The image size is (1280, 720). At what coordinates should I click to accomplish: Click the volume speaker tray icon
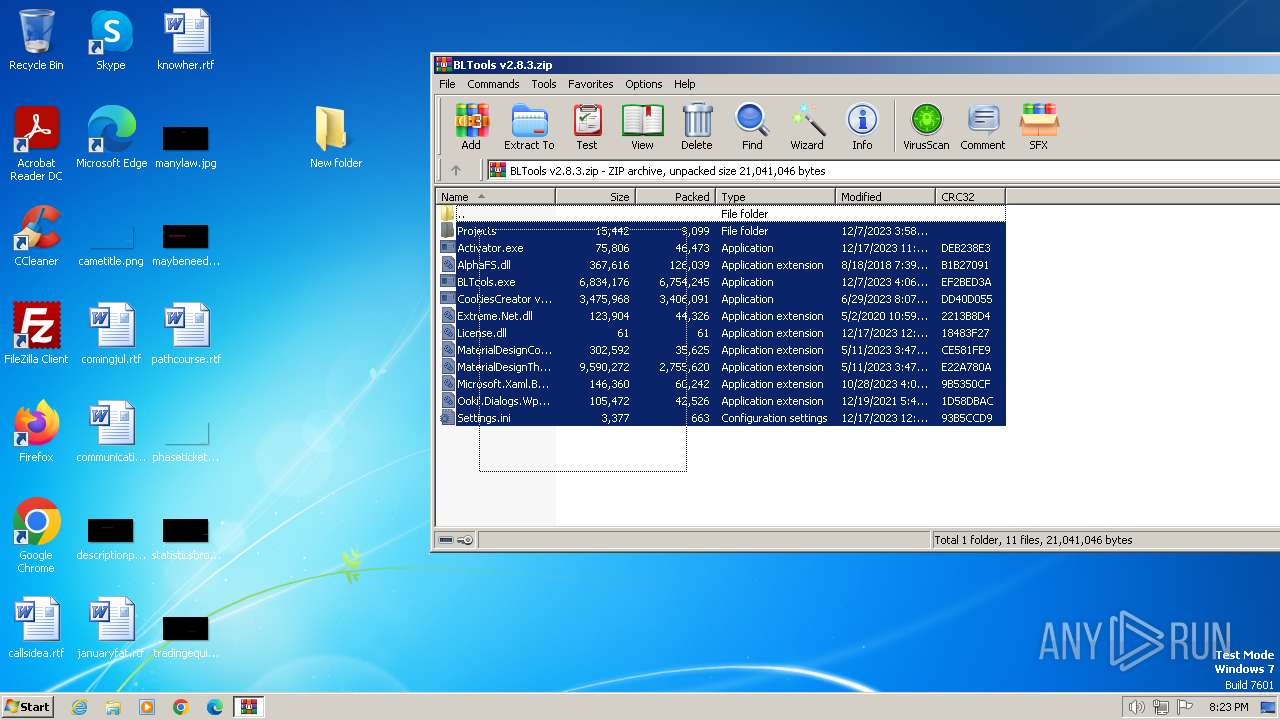1136,707
